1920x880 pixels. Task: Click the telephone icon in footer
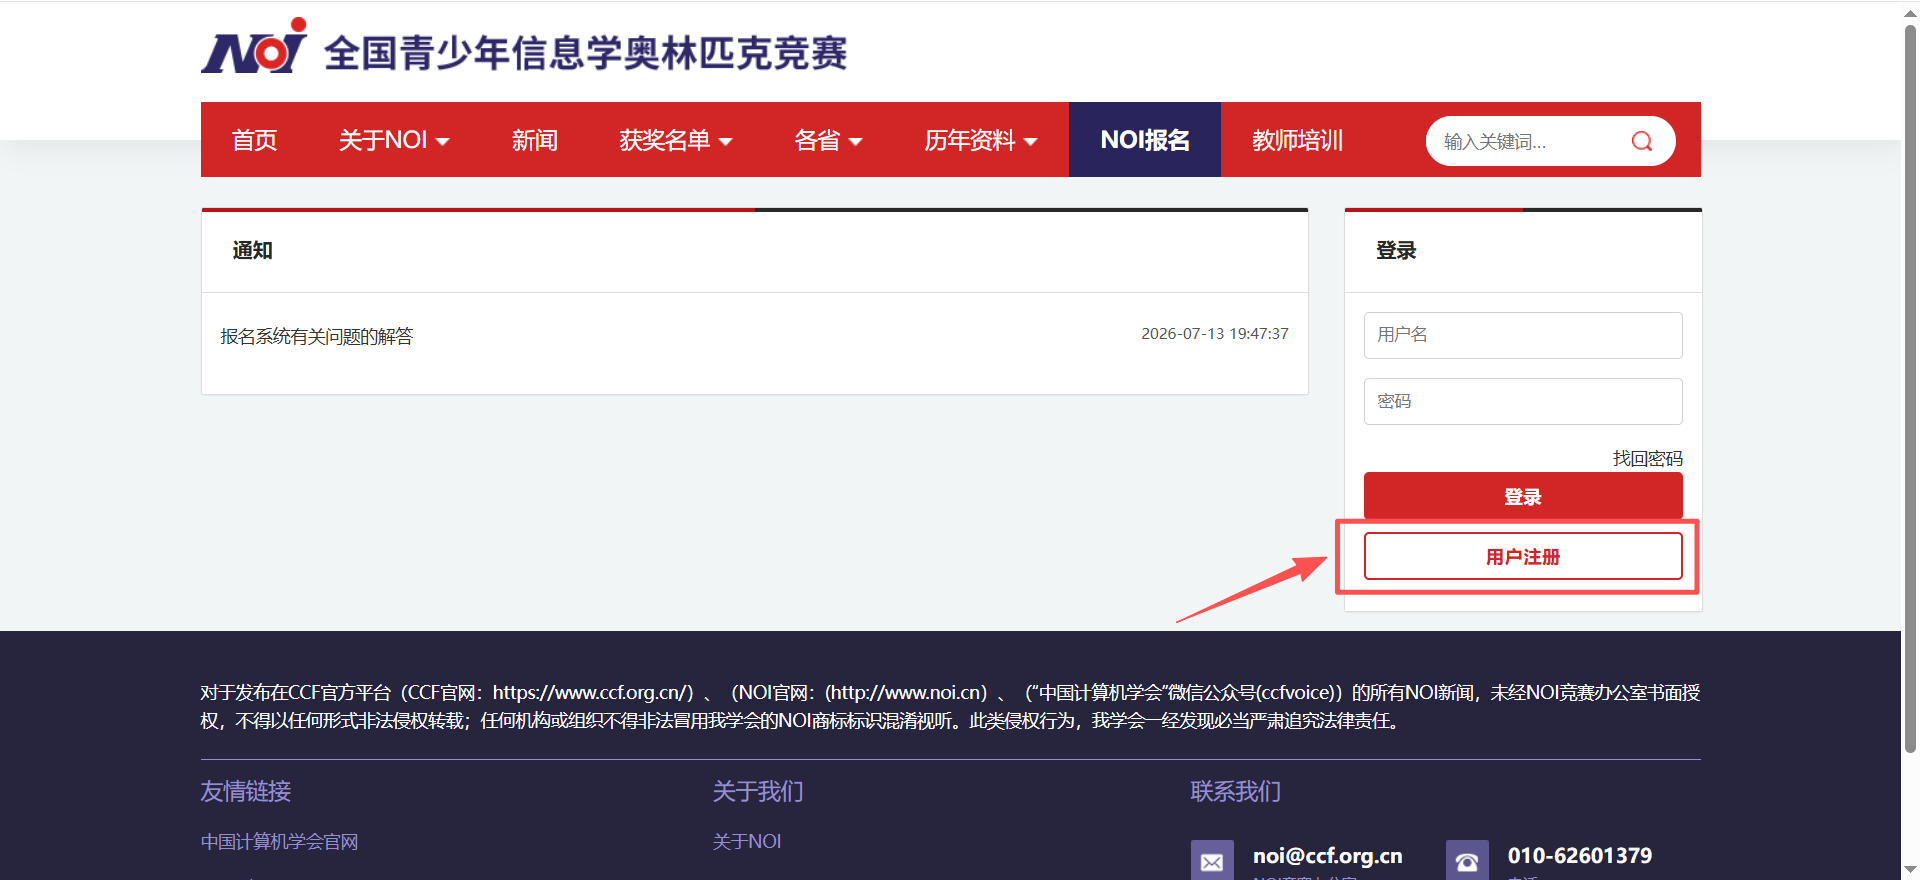click(1467, 861)
